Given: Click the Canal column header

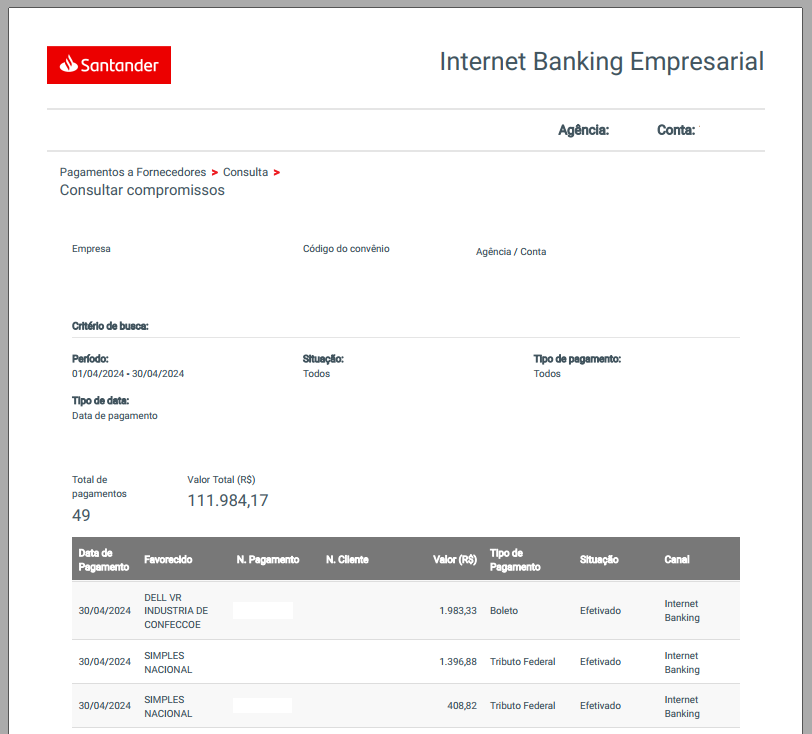Looking at the screenshot, I should [x=677, y=559].
